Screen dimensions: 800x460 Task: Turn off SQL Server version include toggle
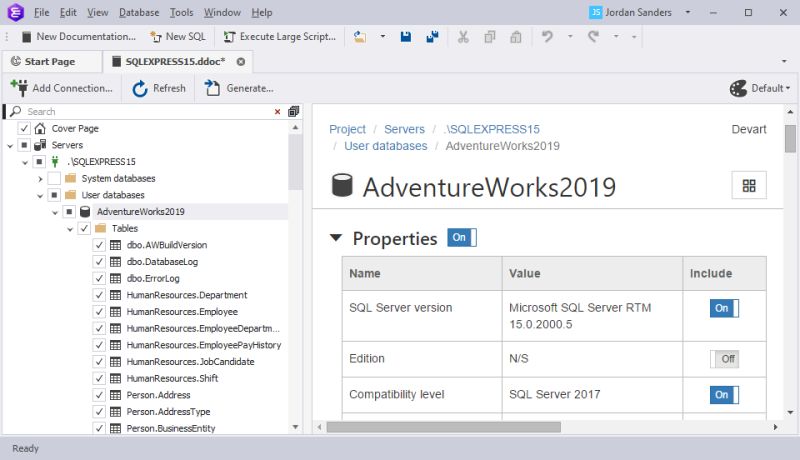(x=724, y=308)
